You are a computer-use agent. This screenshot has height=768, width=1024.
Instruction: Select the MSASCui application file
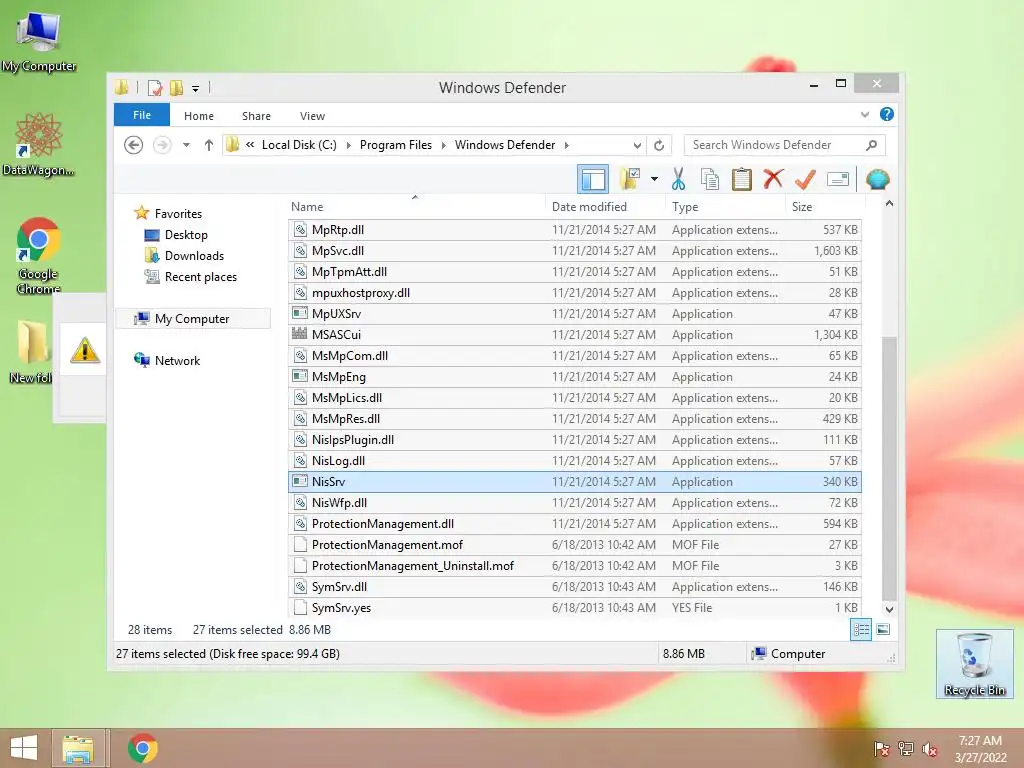pyautogui.click(x=575, y=335)
